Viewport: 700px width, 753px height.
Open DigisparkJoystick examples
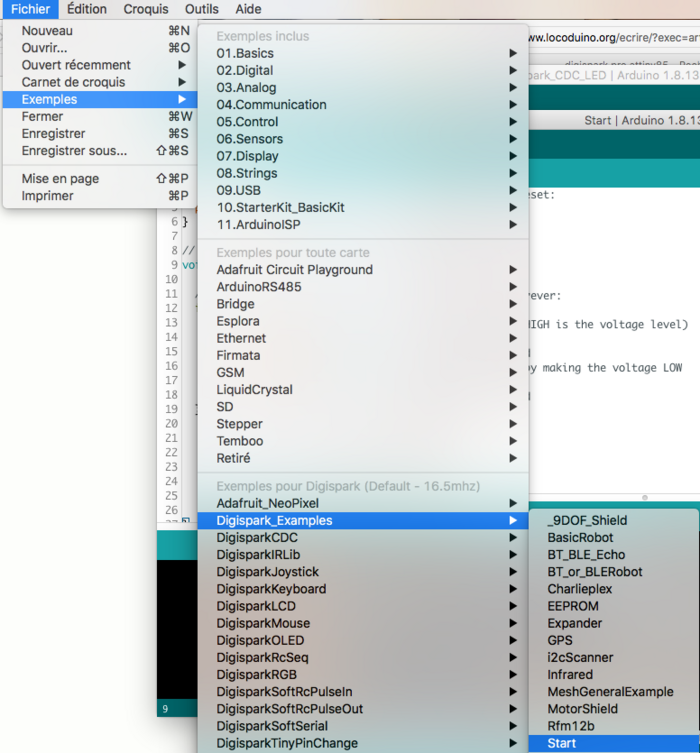[x=363, y=572]
